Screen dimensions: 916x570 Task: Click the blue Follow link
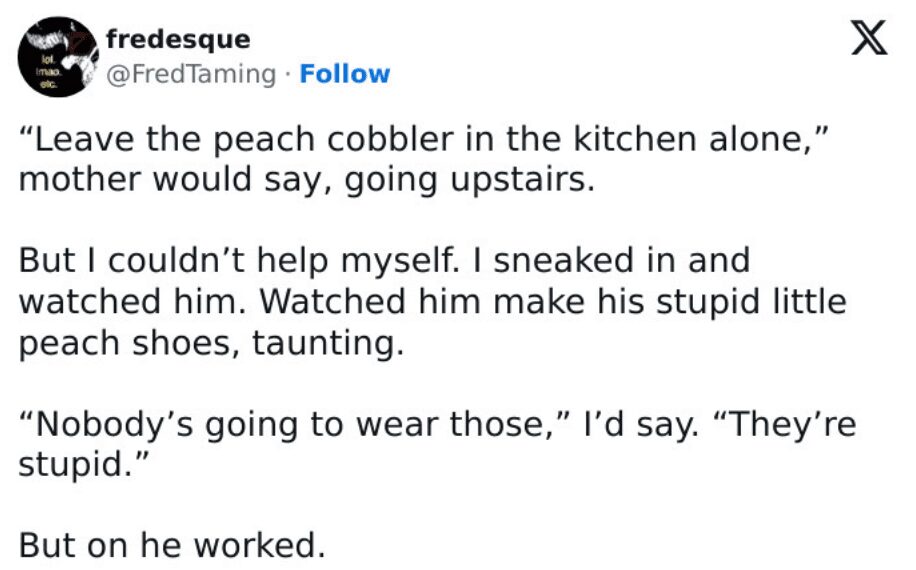(x=345, y=74)
